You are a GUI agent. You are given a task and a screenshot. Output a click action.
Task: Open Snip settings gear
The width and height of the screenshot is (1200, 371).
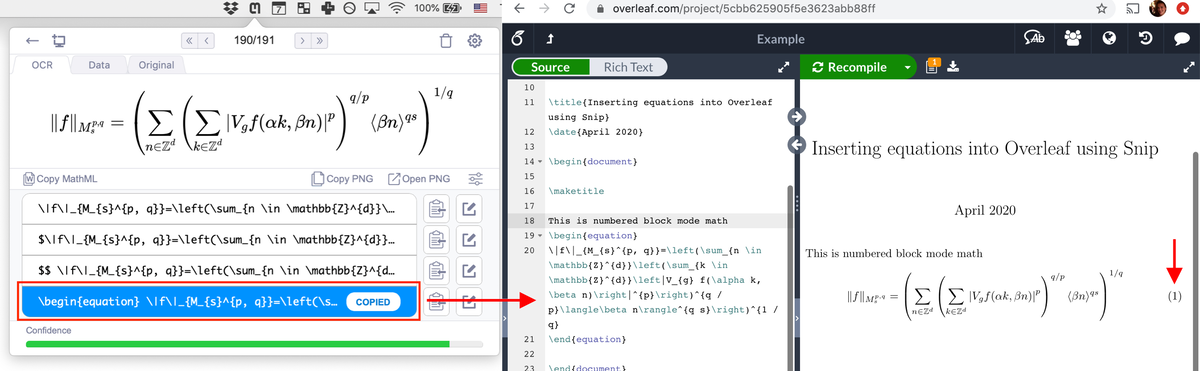475,41
